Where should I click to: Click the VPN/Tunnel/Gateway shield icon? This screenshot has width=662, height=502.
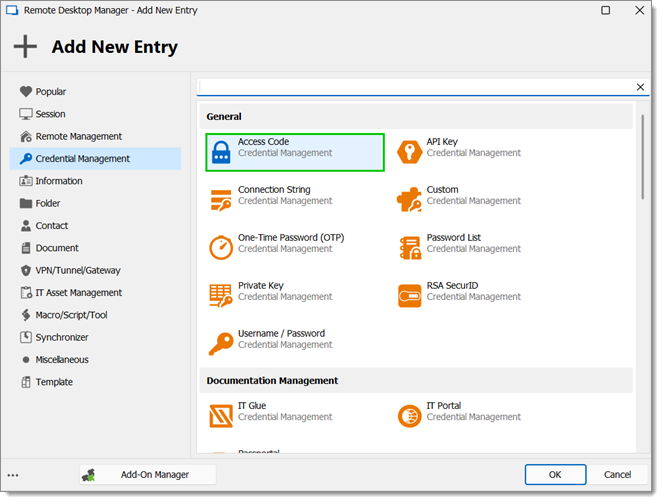tap(26, 270)
